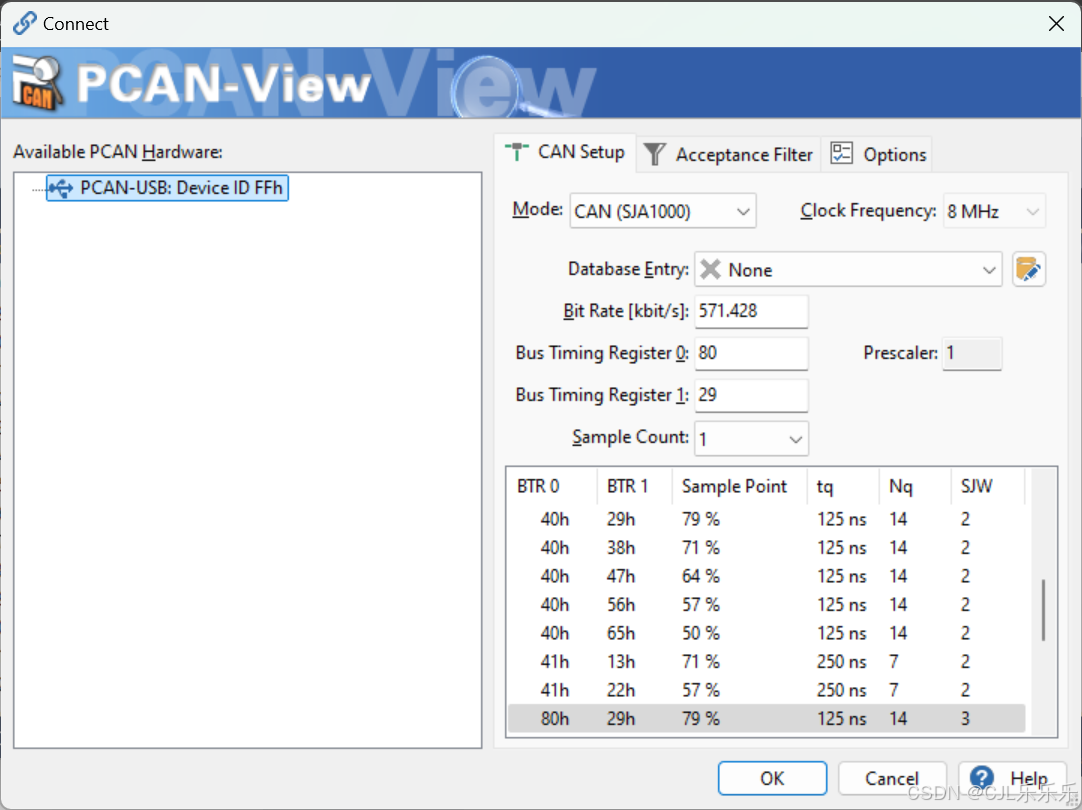Click the checklist icon on Options tab
The image size is (1082, 810).
[842, 153]
